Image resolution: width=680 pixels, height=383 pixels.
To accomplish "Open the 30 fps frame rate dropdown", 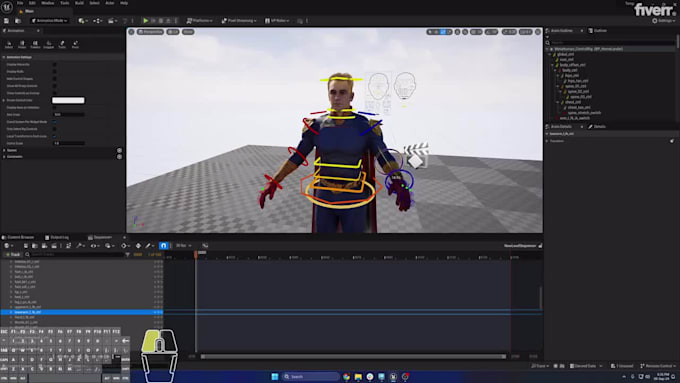I will click(183, 246).
